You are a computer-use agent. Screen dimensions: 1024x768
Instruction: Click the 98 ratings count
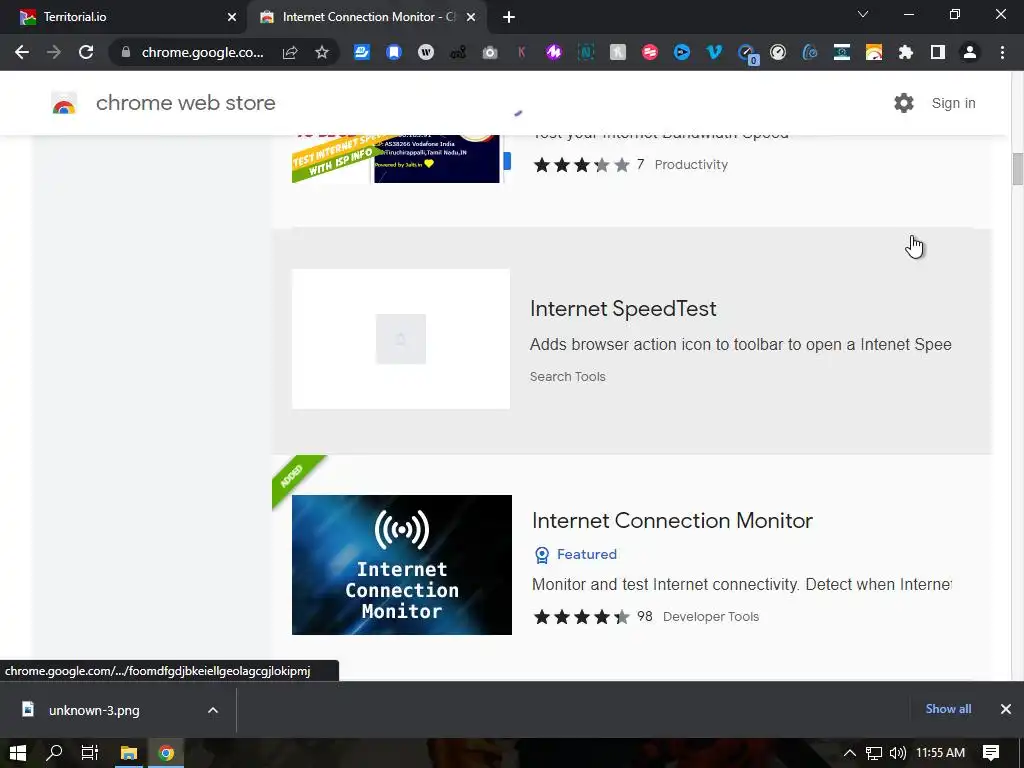pos(645,616)
